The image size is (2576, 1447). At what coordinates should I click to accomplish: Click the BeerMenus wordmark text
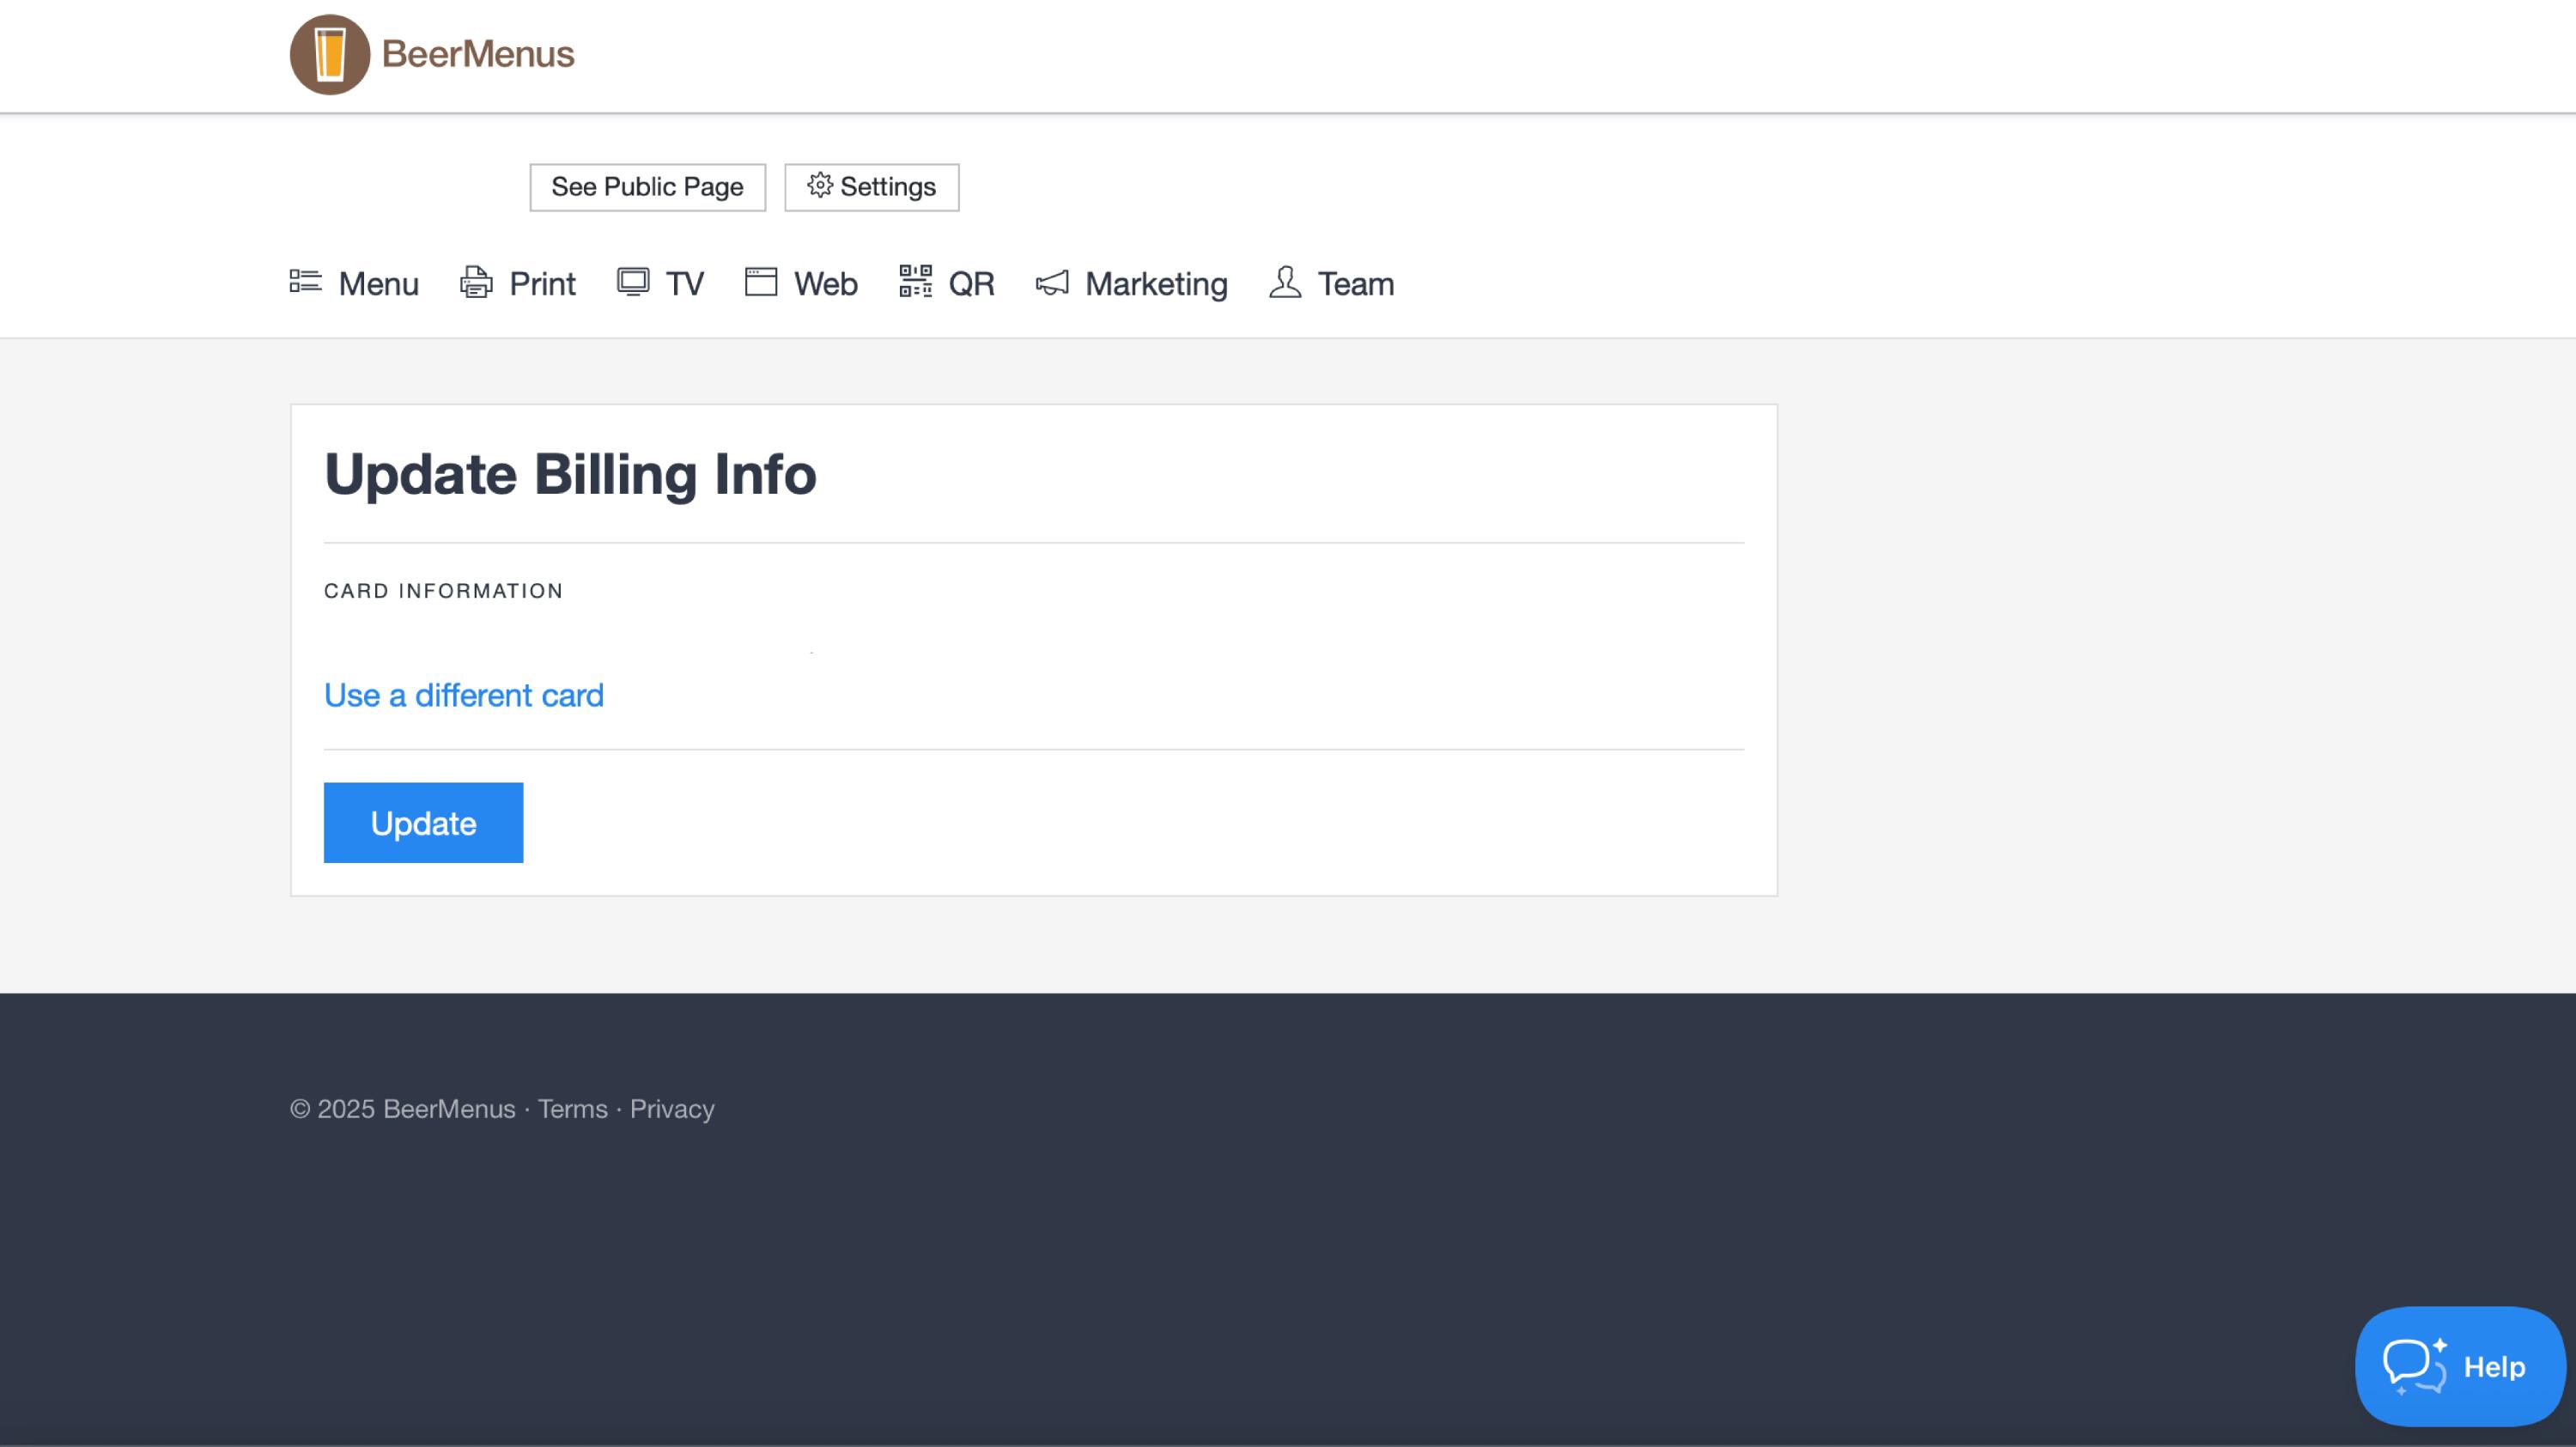coord(478,54)
